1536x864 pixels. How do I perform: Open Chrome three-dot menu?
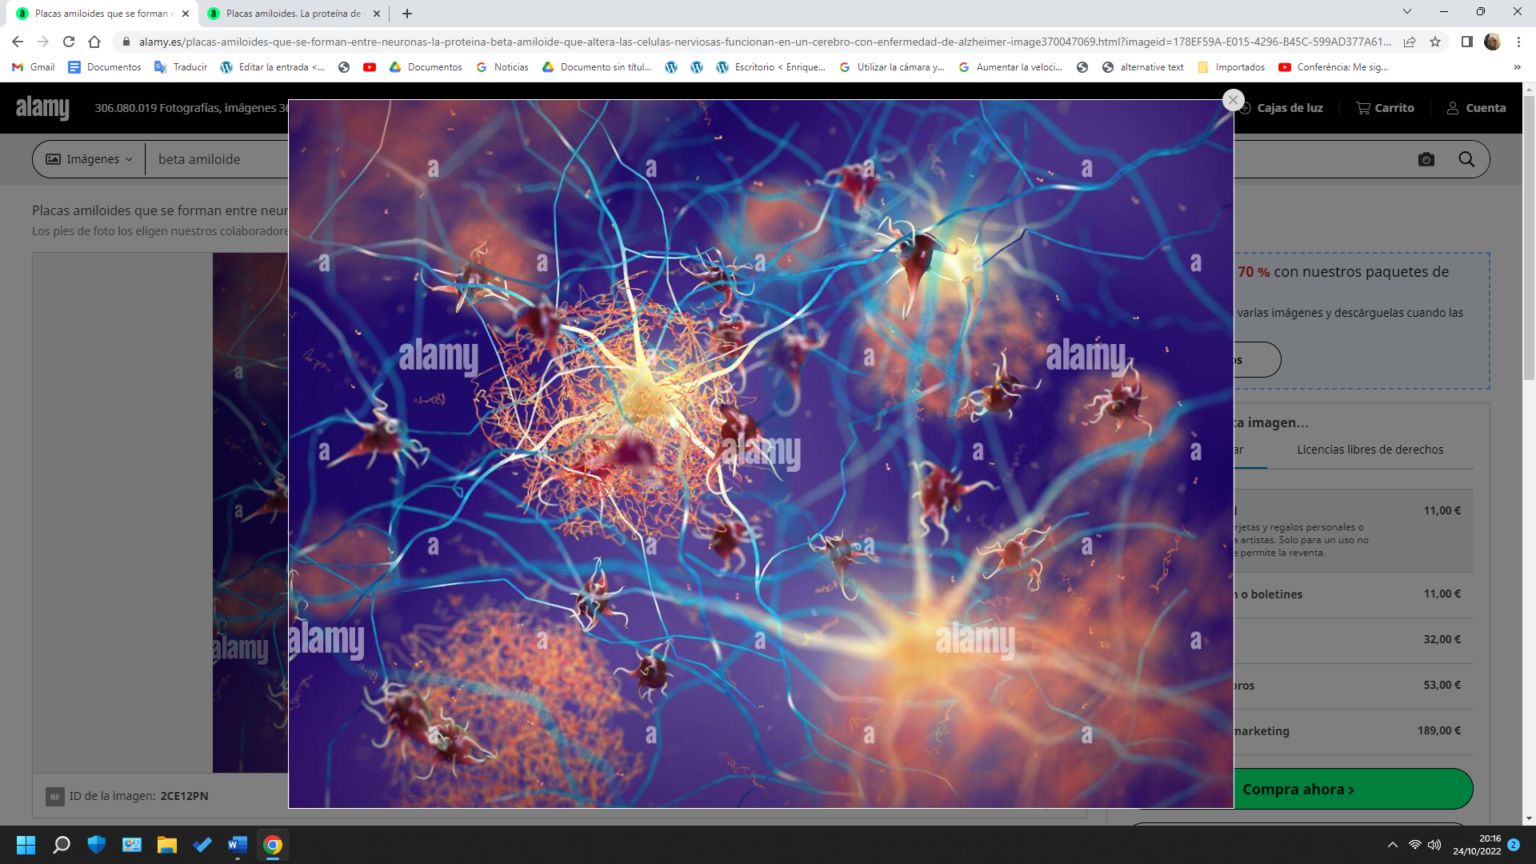(x=1518, y=42)
